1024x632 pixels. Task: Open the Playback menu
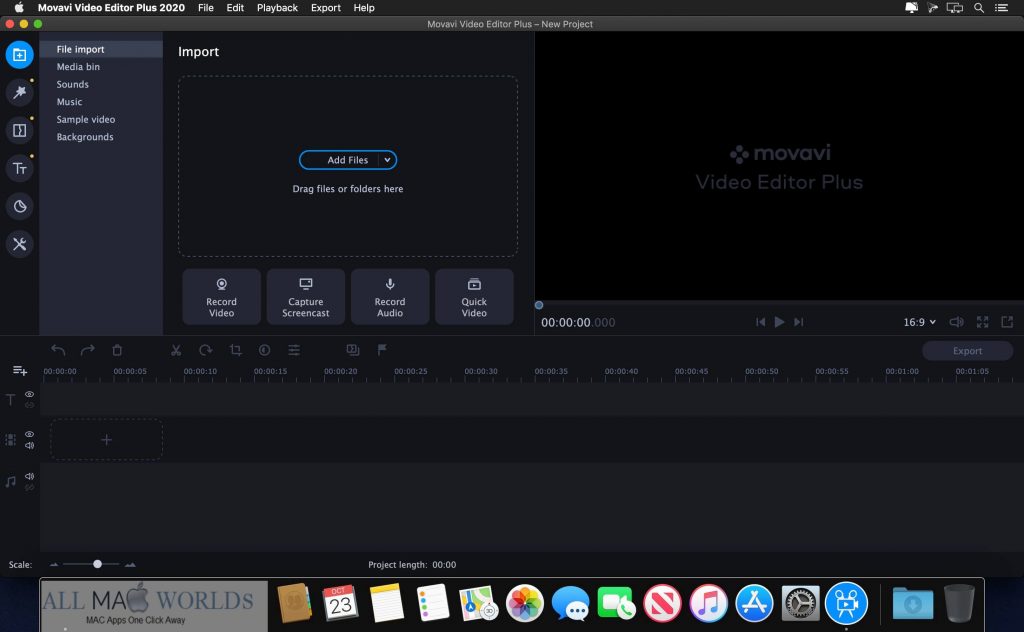[277, 8]
